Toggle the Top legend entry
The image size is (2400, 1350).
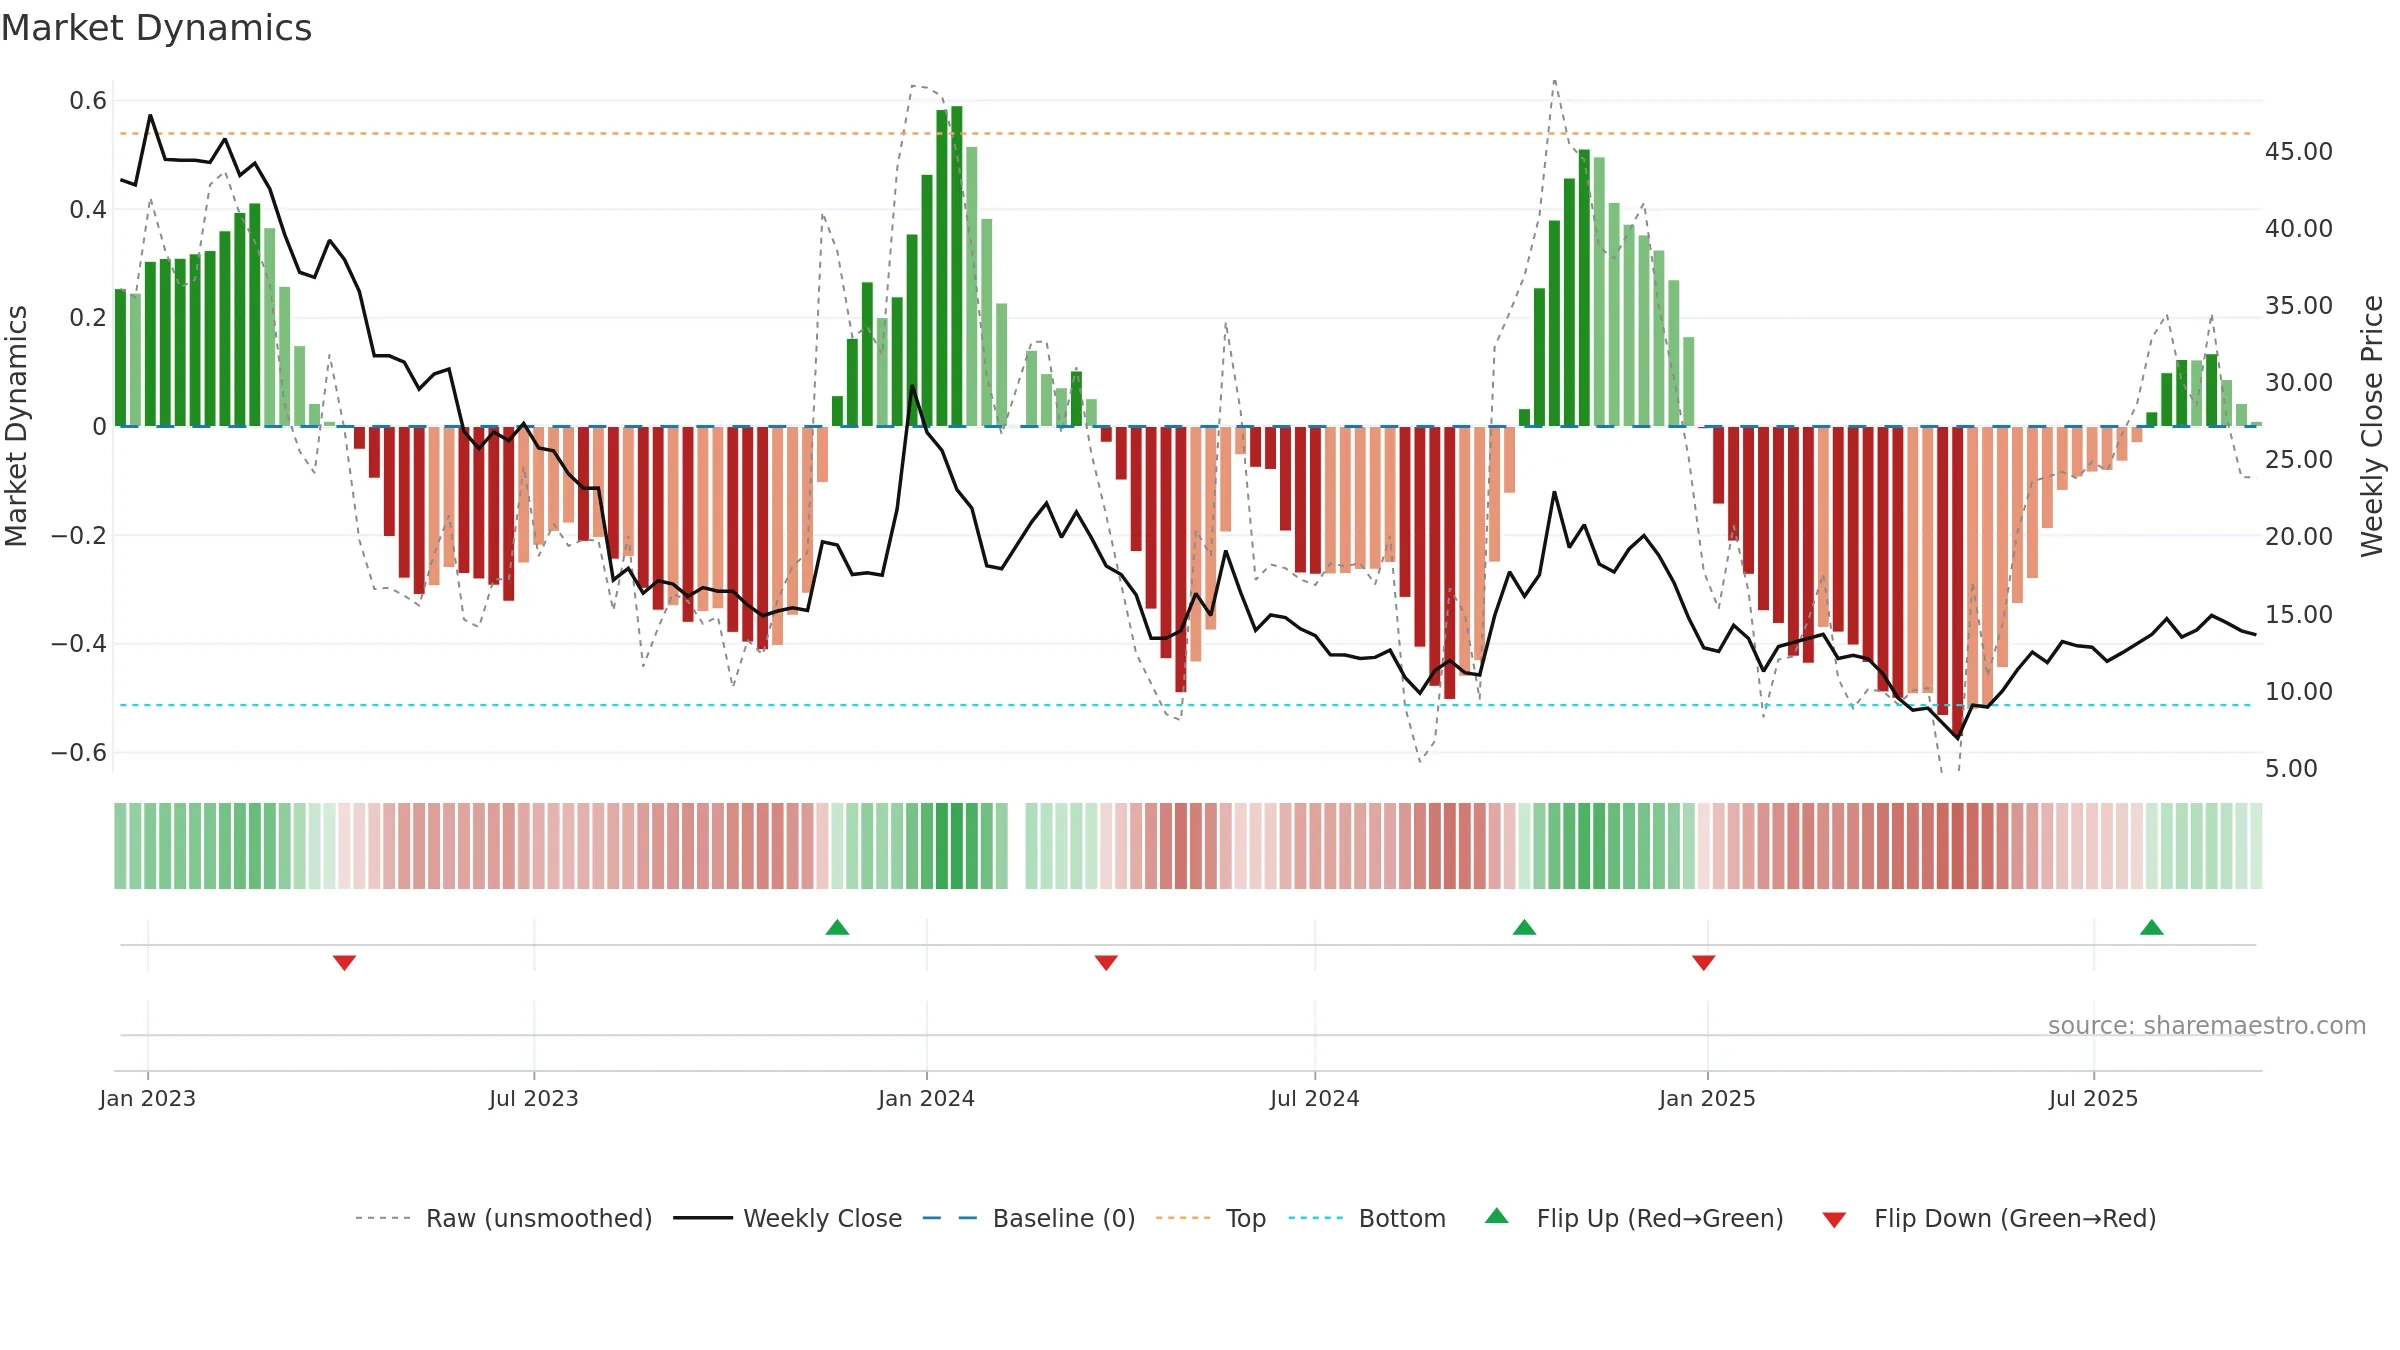(x=1211, y=1218)
